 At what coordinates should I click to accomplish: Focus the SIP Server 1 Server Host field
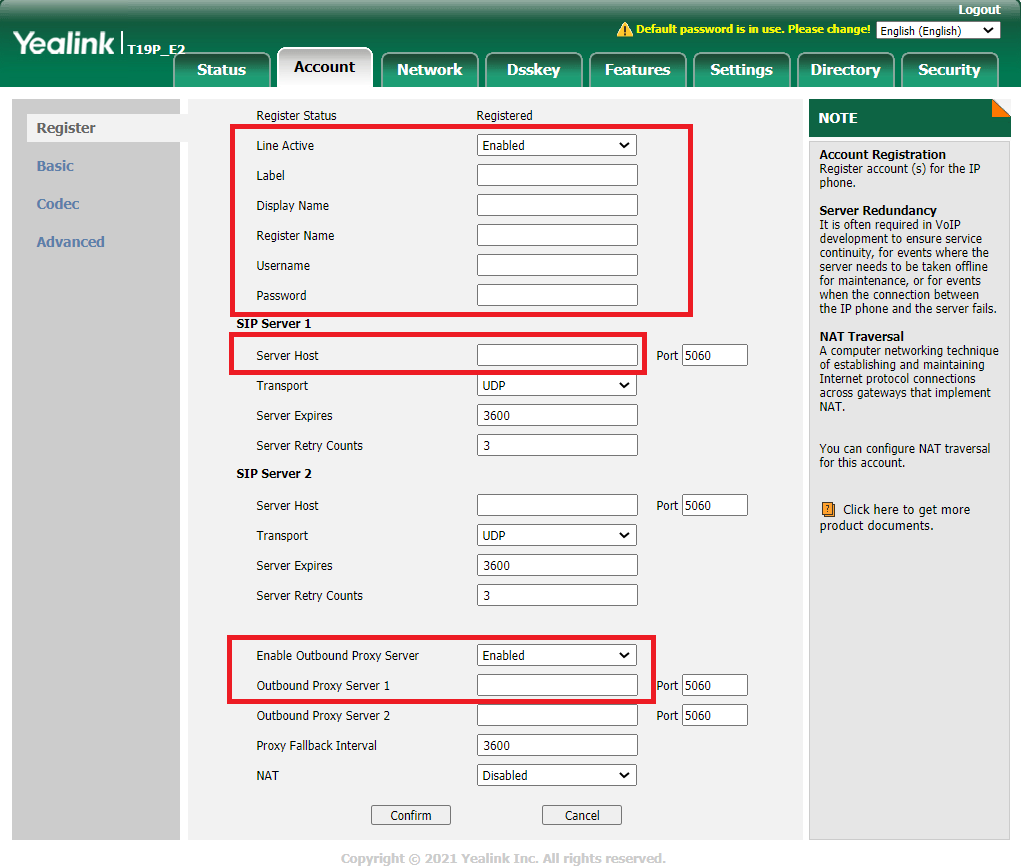pos(556,356)
